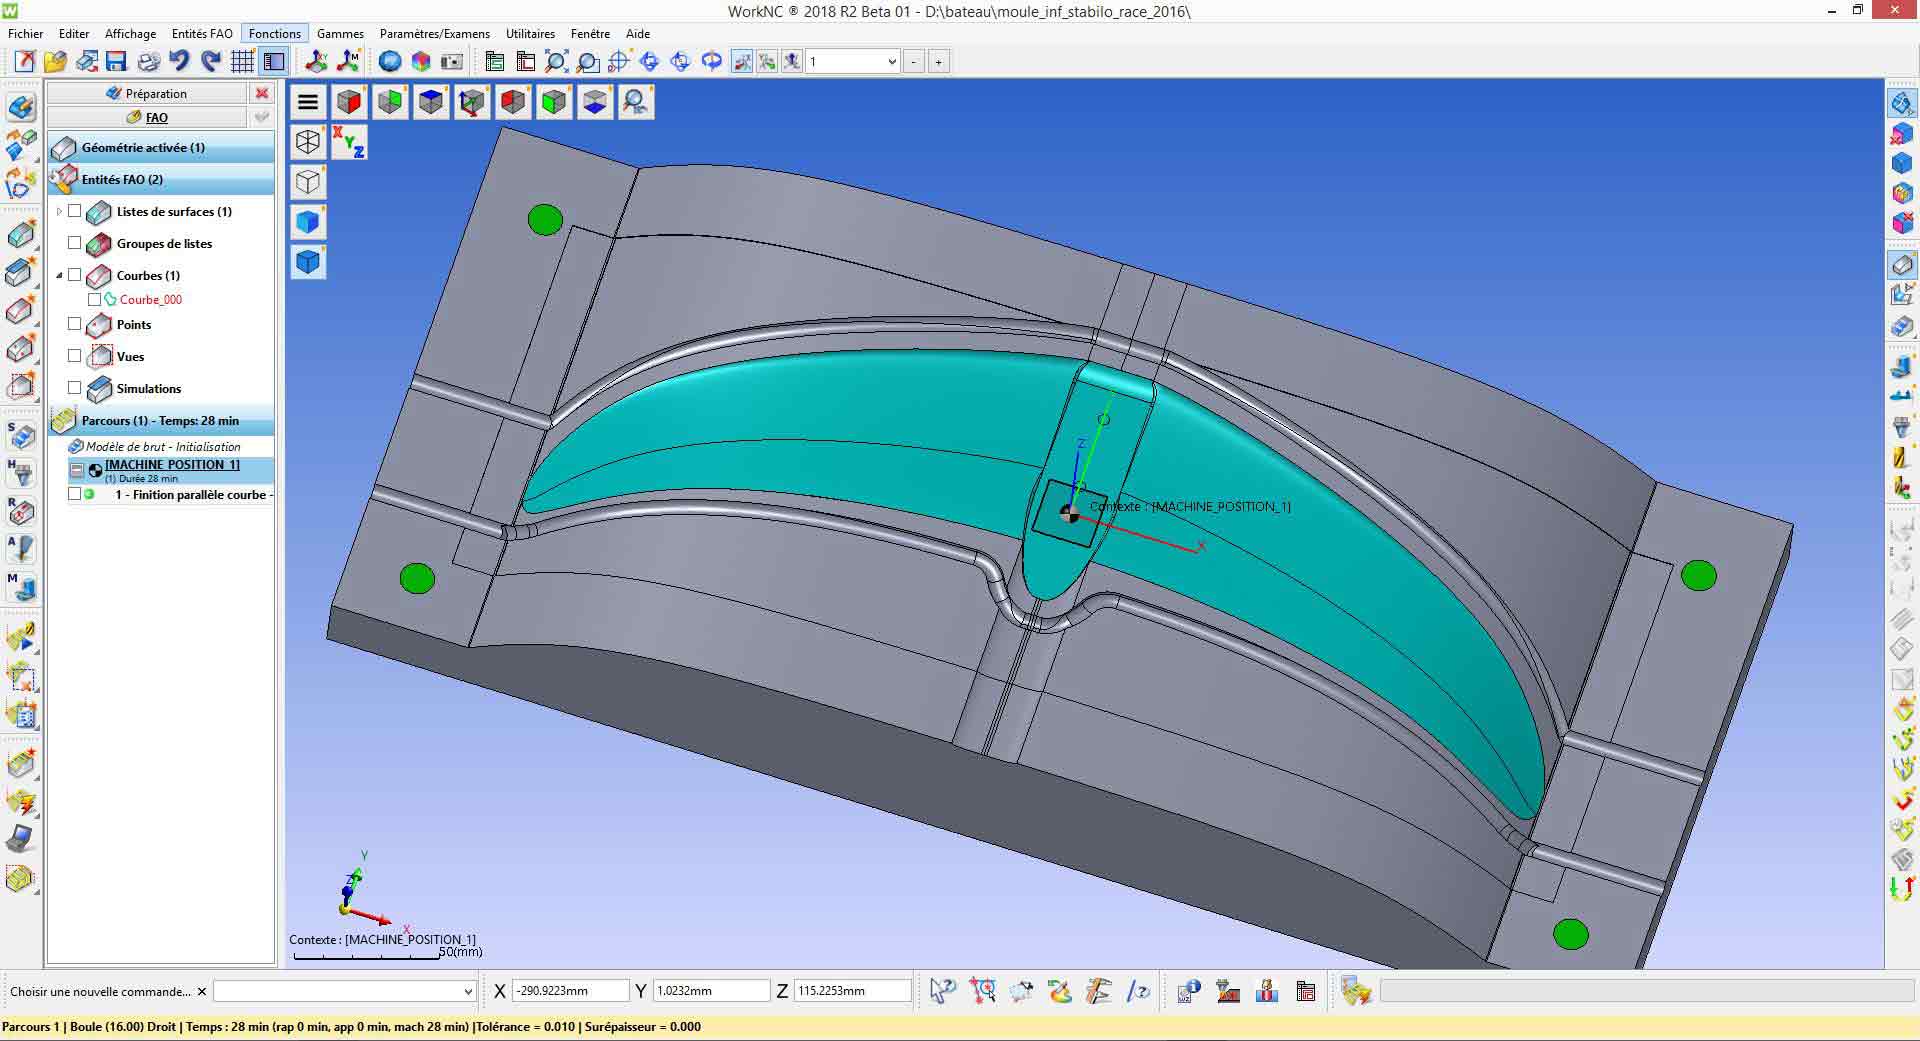The image size is (1920, 1041).
Task: Click the camera snapshot icon
Action: pos(452,62)
